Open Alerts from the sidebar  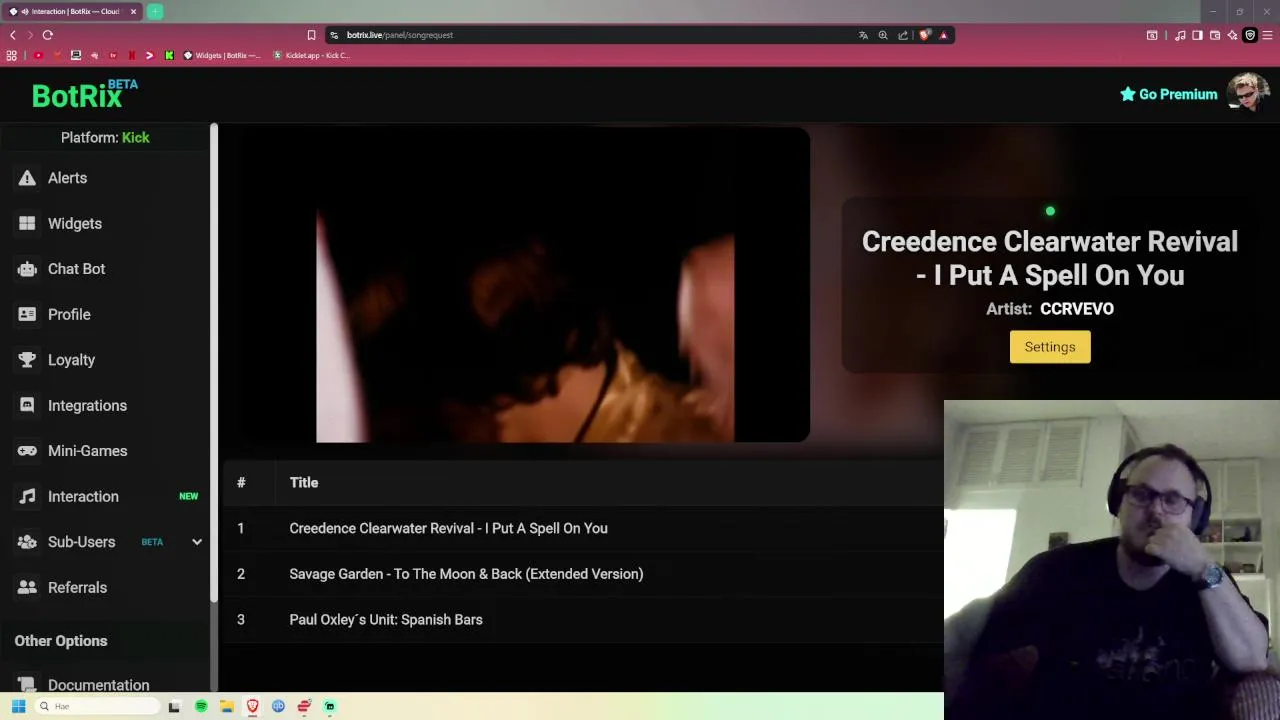click(x=67, y=178)
